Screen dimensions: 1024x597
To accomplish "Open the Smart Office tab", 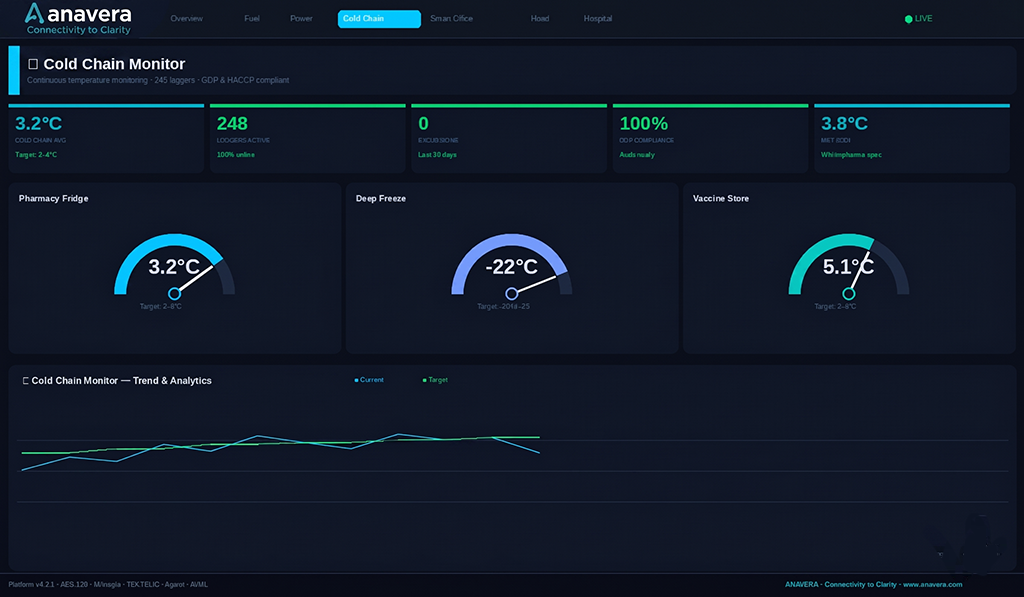I will (451, 18).
